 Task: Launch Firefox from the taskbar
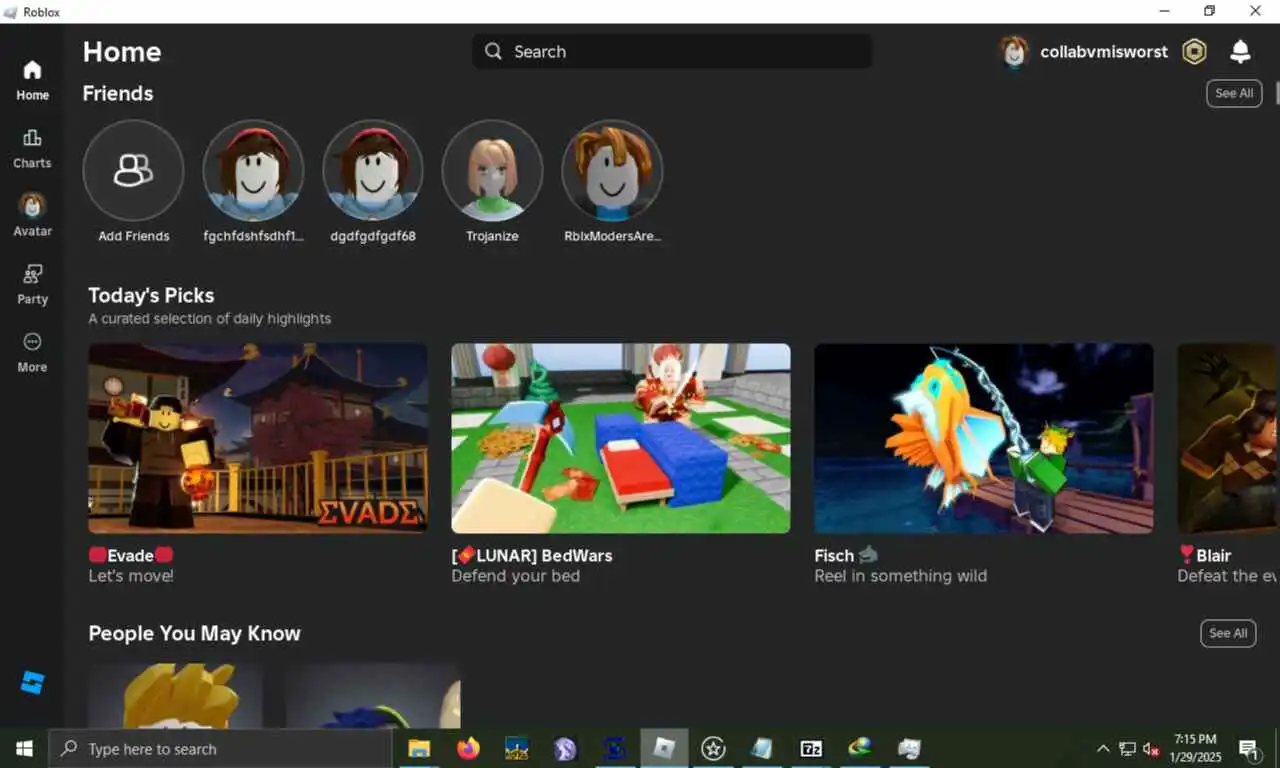coord(468,748)
